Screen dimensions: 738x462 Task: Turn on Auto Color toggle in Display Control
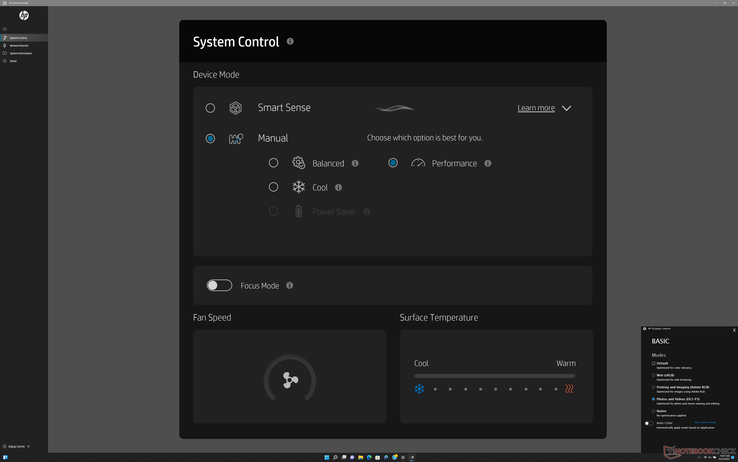[649, 423]
